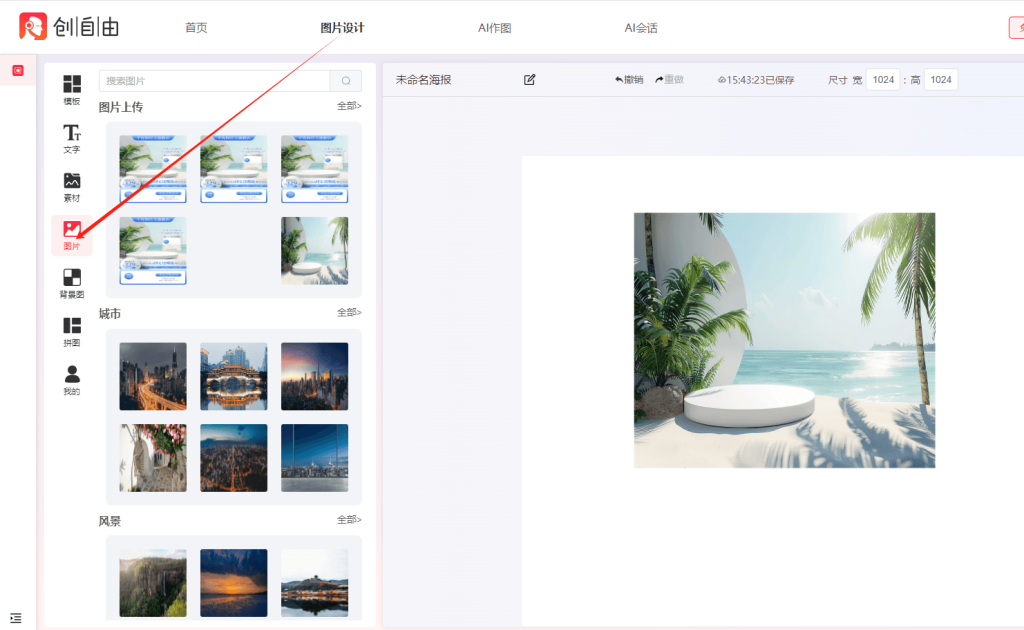Expand 全部 for 城市 section
The height and width of the screenshot is (630, 1024).
tap(349, 313)
